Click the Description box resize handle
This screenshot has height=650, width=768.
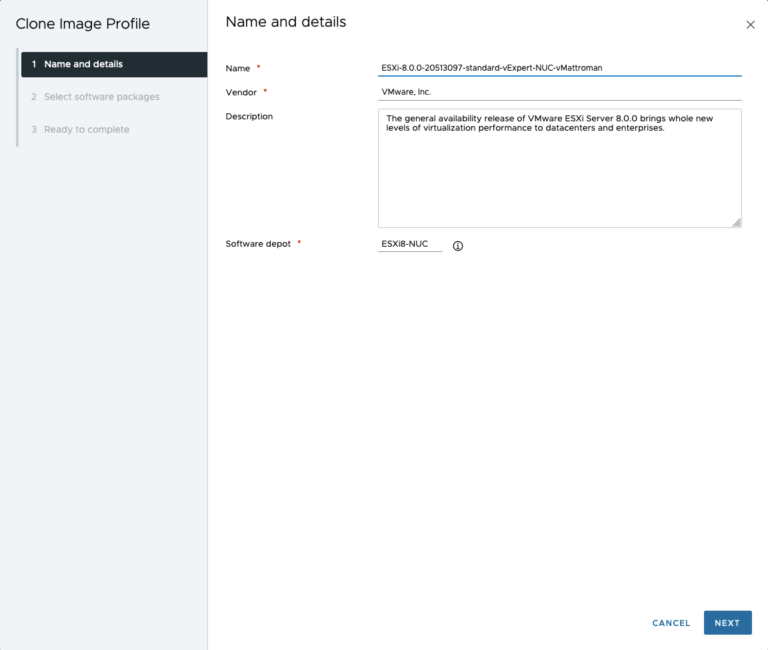736,222
